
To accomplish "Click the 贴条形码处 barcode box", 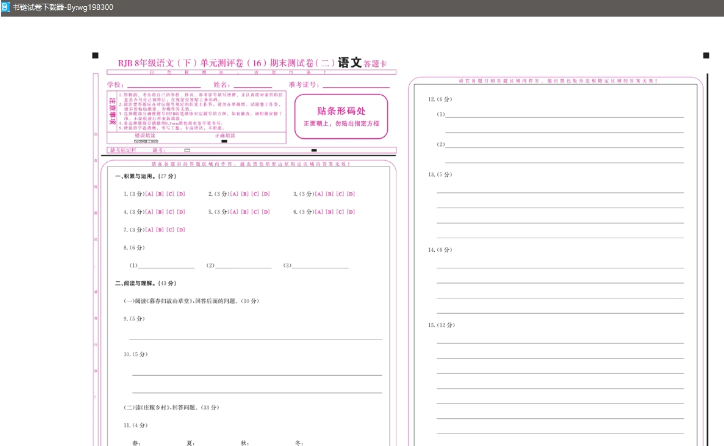I will point(341,116).
